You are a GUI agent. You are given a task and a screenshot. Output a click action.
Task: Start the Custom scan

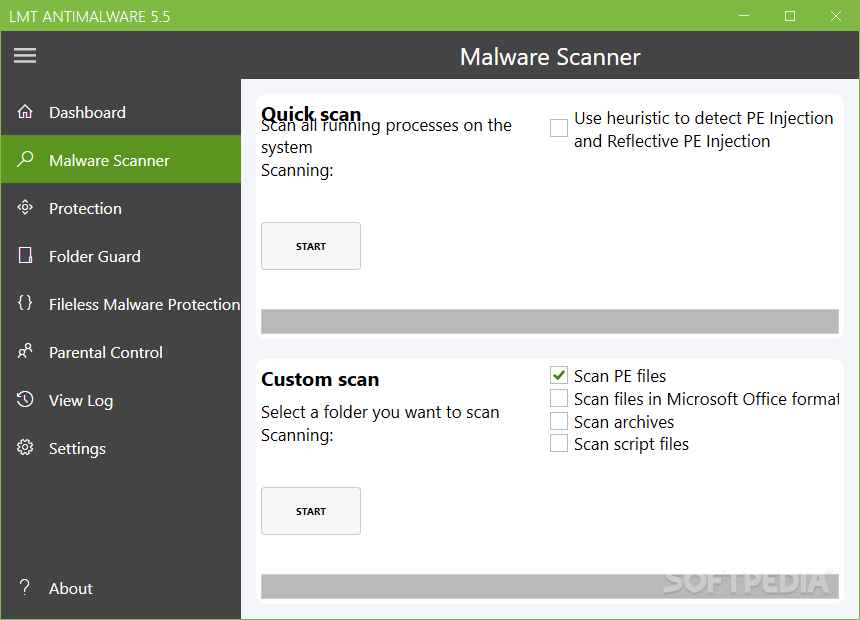coord(311,511)
